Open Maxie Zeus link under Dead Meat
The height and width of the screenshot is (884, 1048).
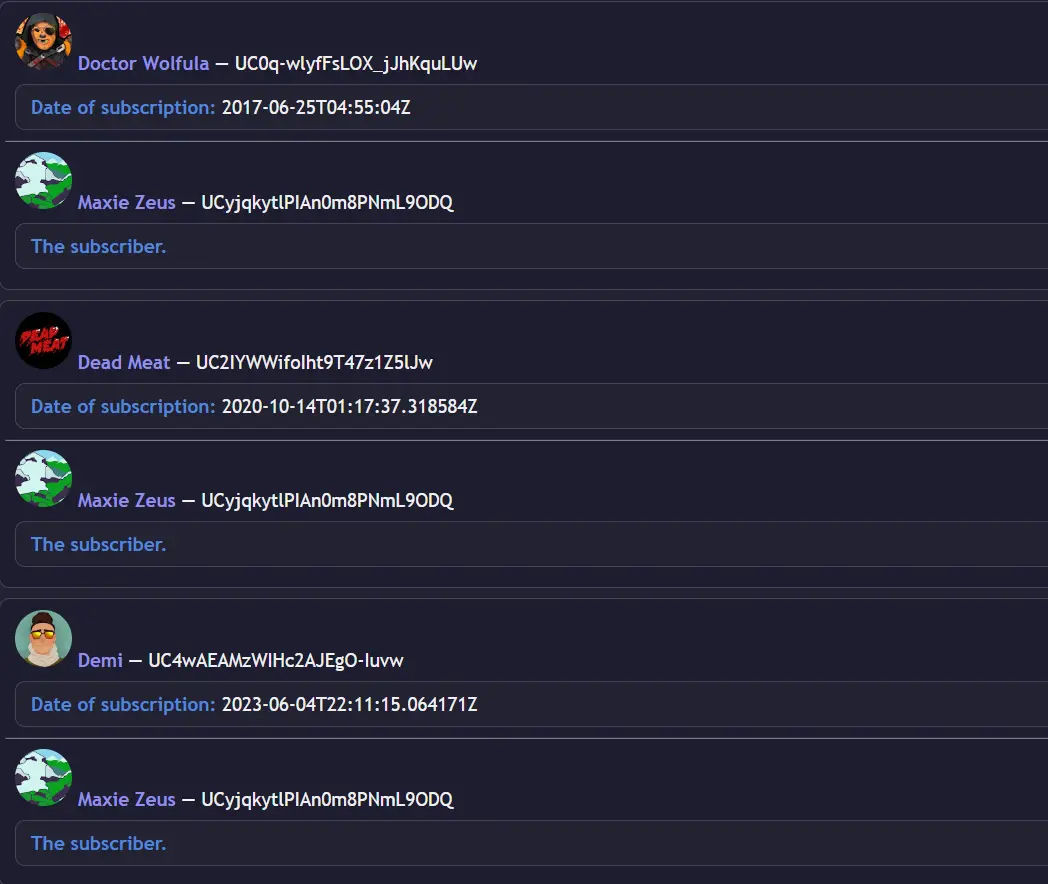(126, 500)
